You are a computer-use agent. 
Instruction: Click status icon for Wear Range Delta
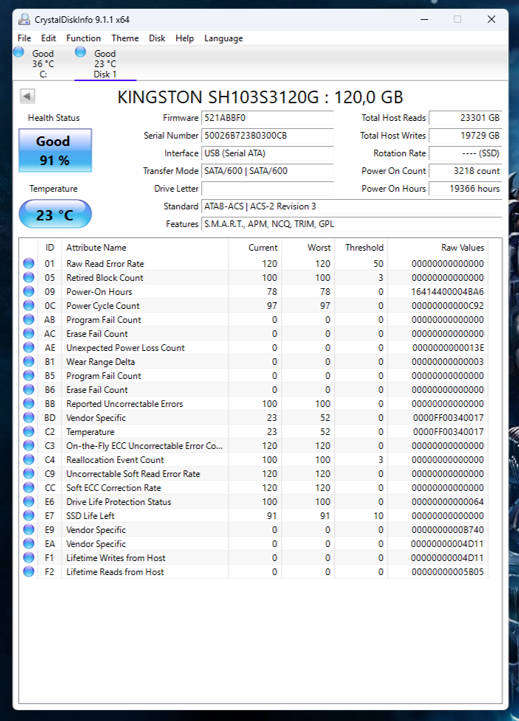coord(29,361)
